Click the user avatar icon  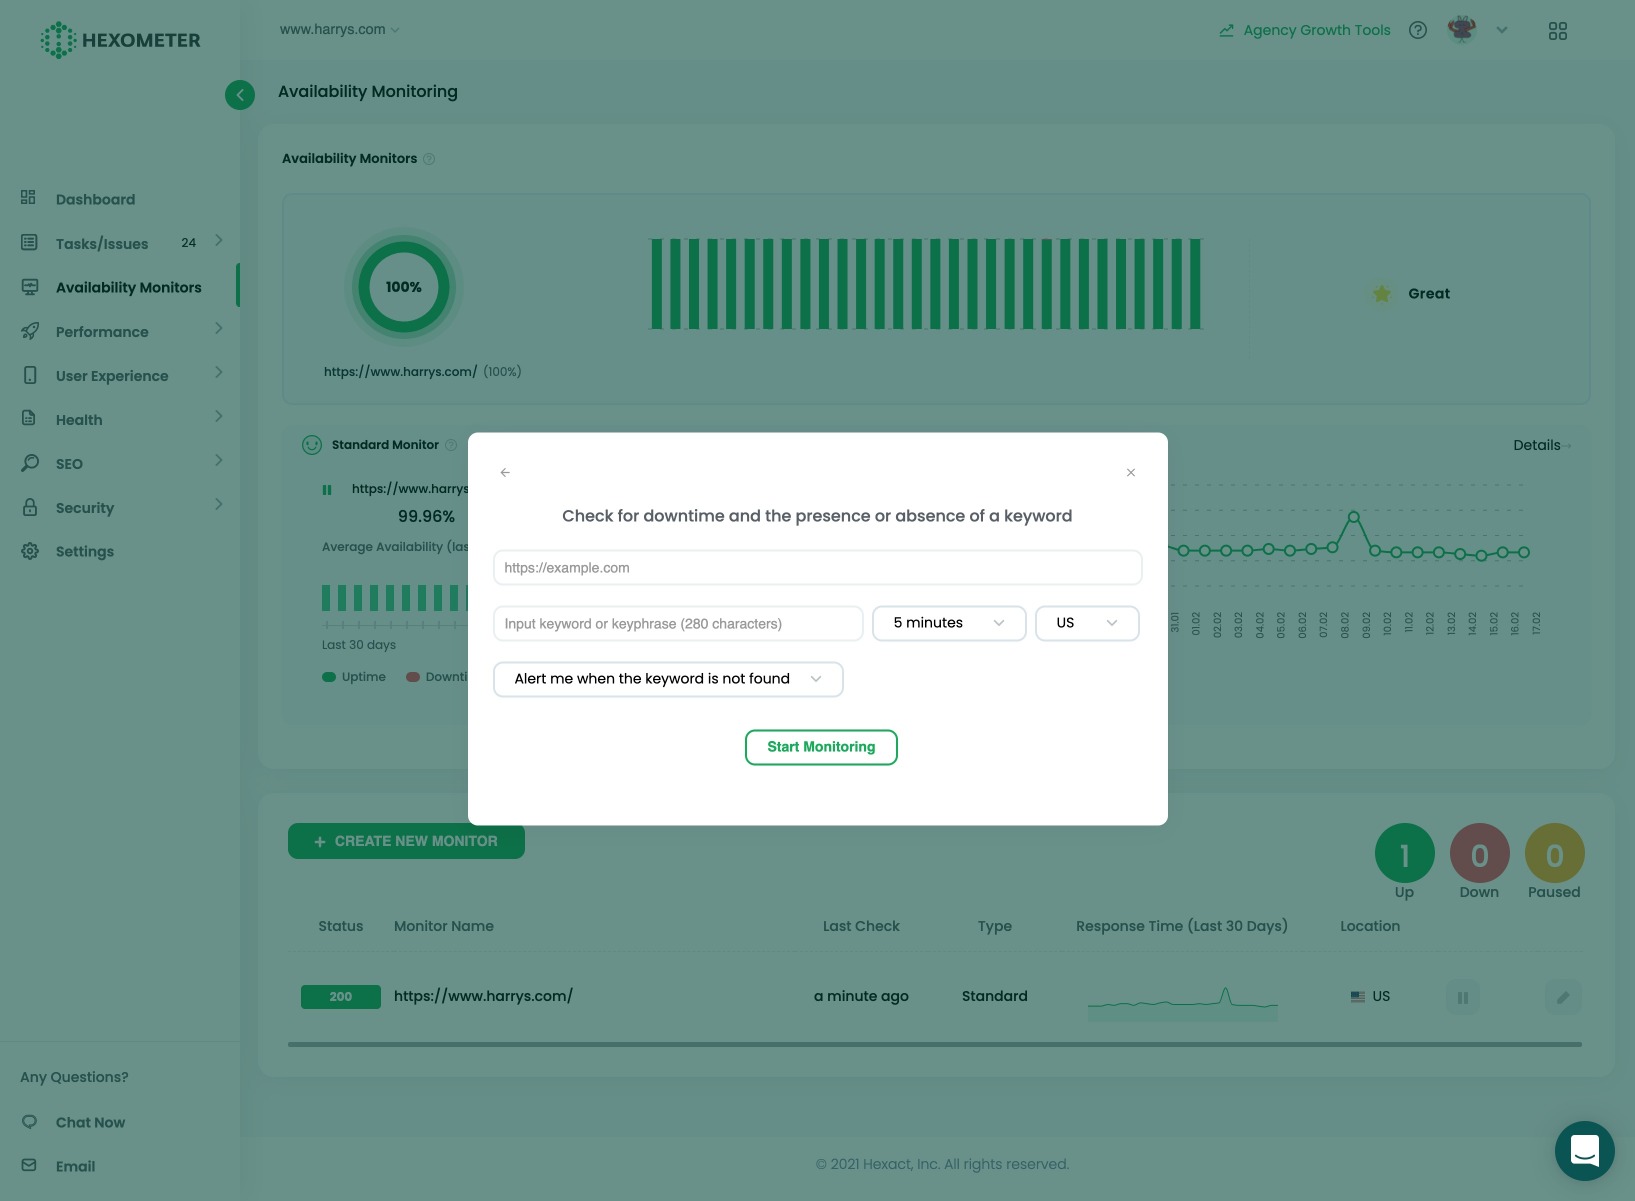[1462, 30]
